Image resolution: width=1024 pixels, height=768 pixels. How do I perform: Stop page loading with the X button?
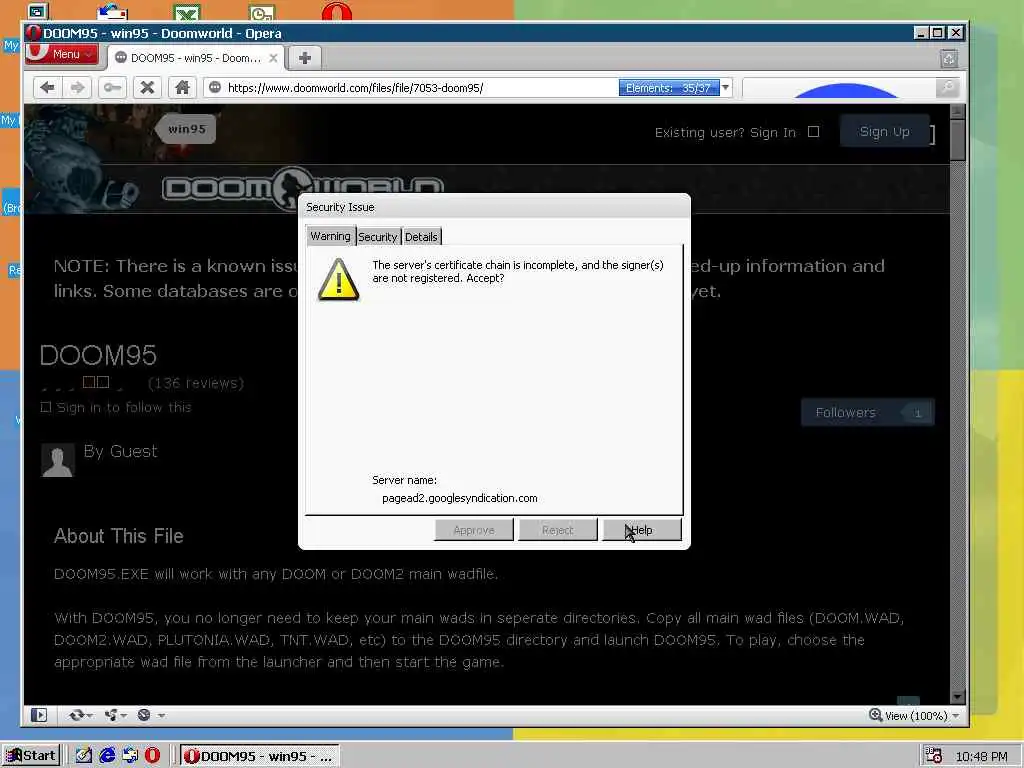click(x=148, y=88)
